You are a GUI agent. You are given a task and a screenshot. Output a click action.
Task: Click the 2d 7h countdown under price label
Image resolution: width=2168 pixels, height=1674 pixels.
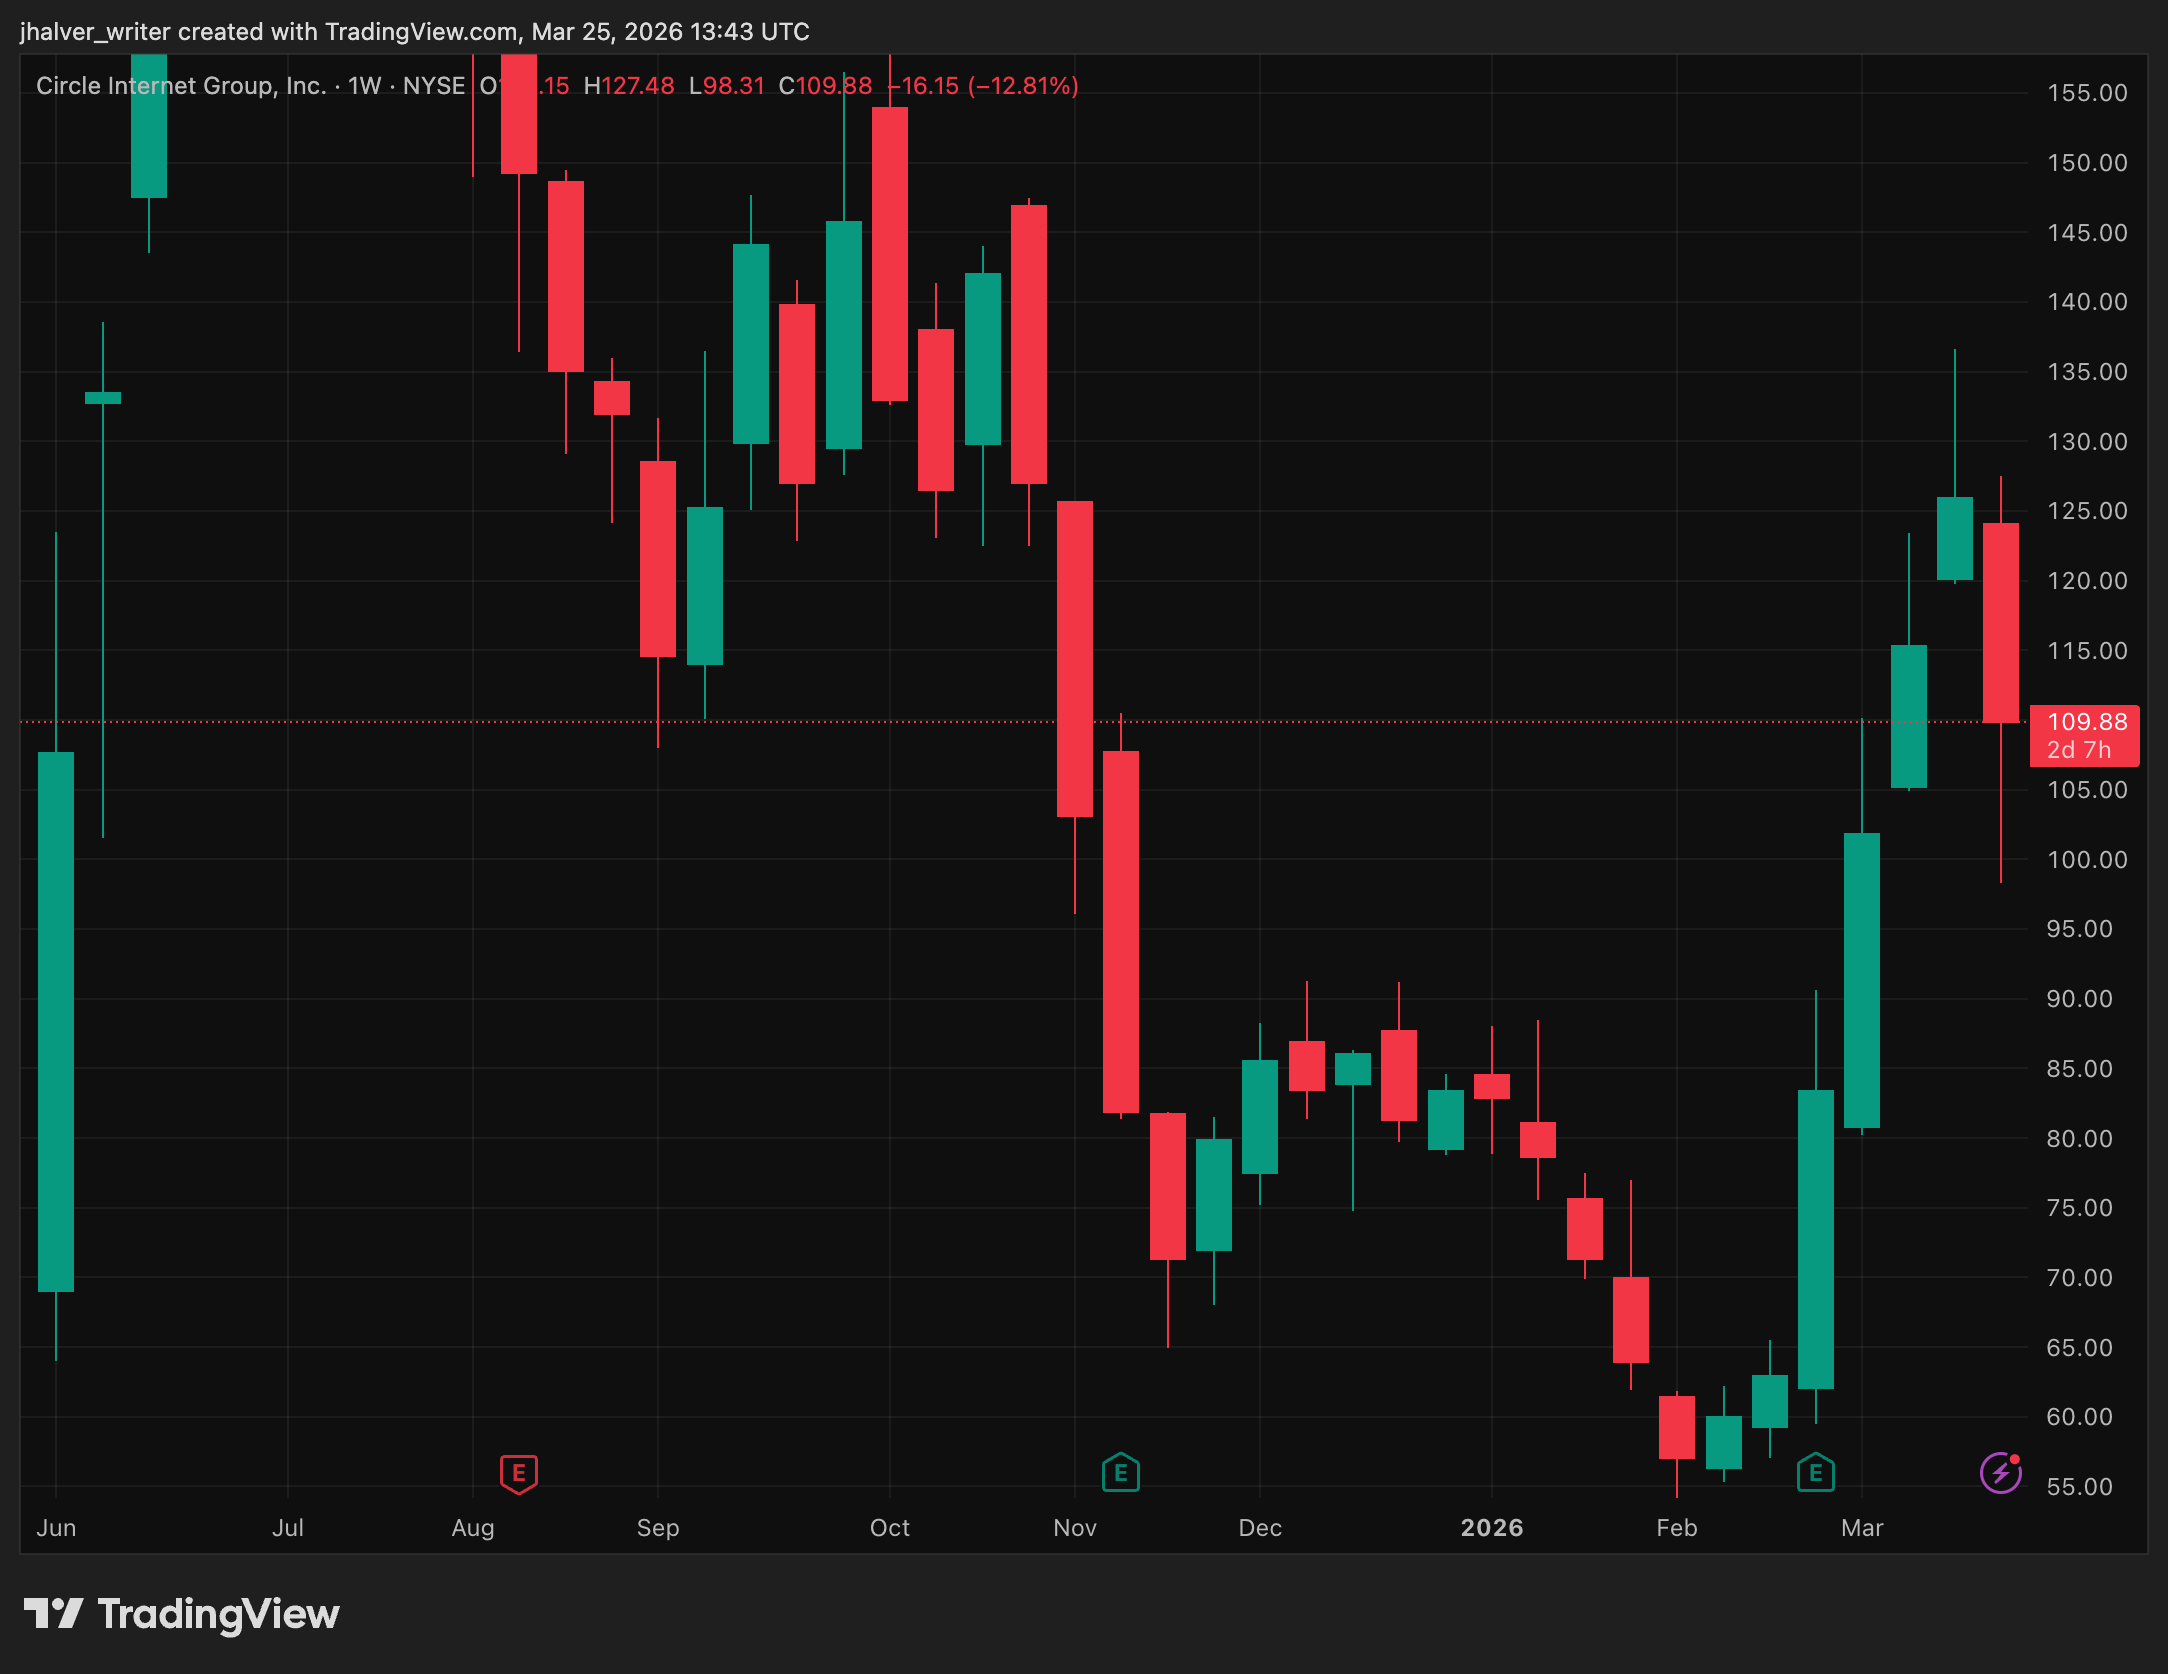pos(2078,750)
